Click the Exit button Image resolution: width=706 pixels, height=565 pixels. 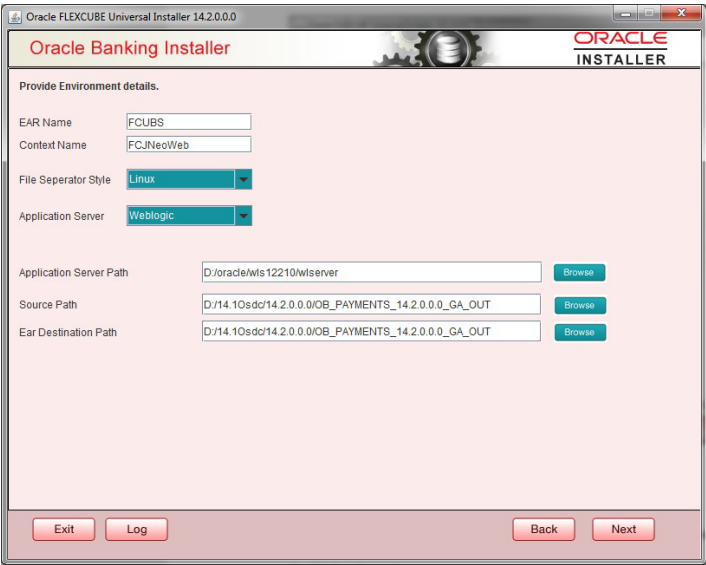(64, 529)
